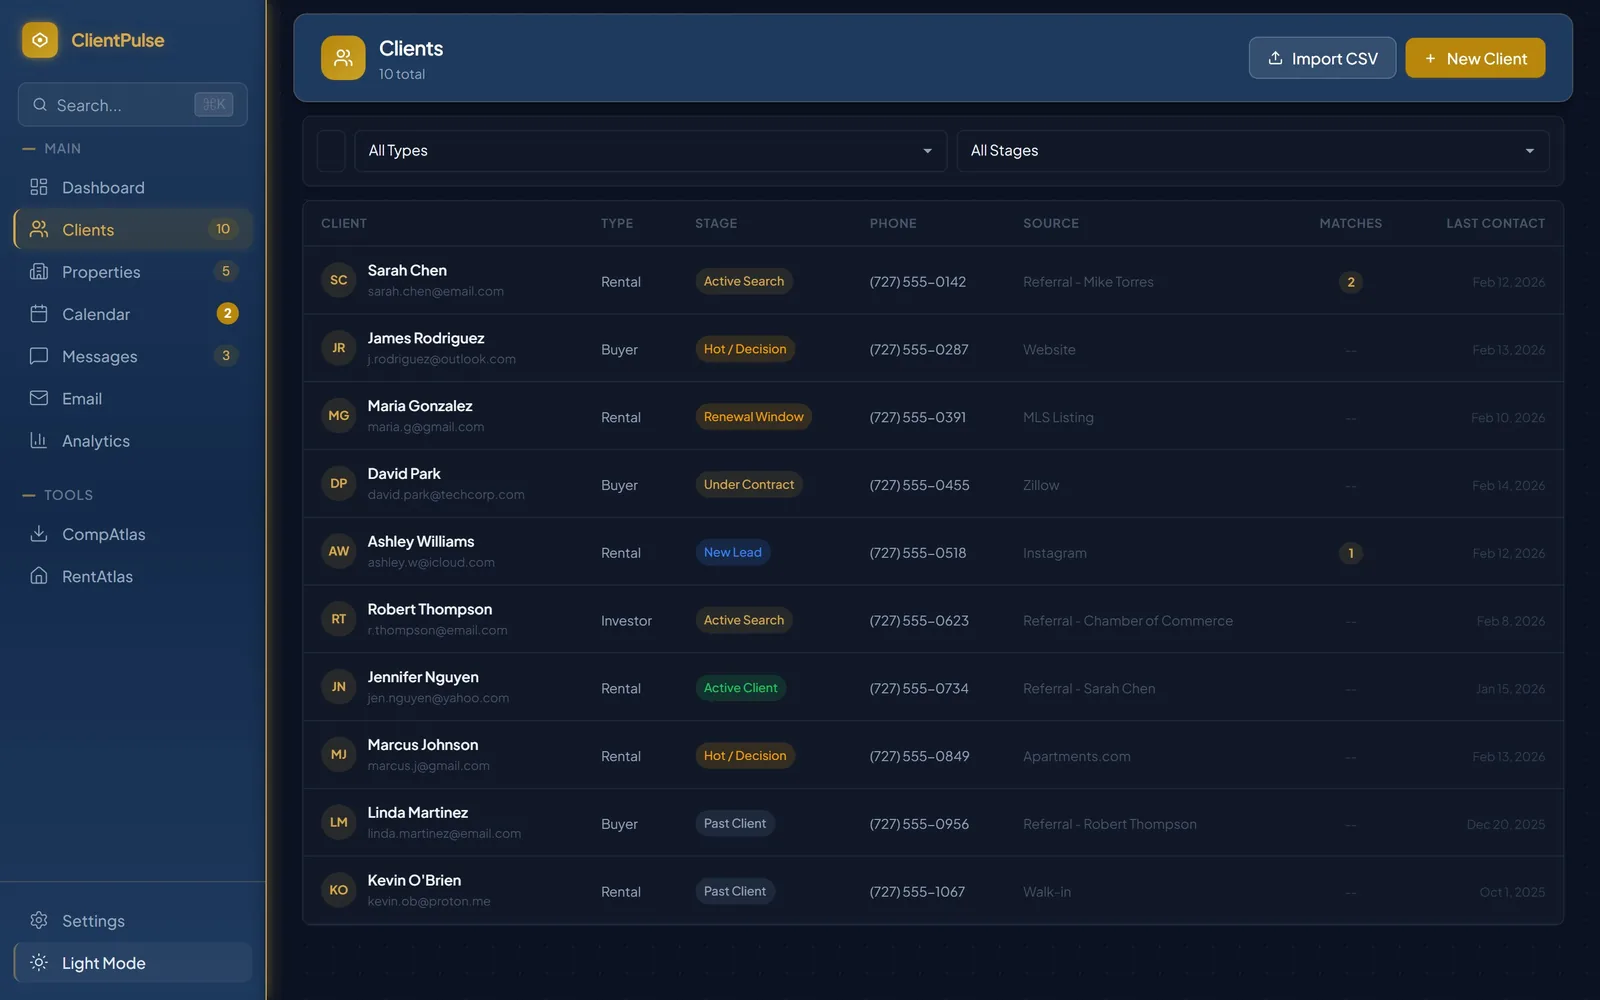Click Marcus Johnson's Hot / Decision tag
The image size is (1600, 1000).
pos(745,755)
